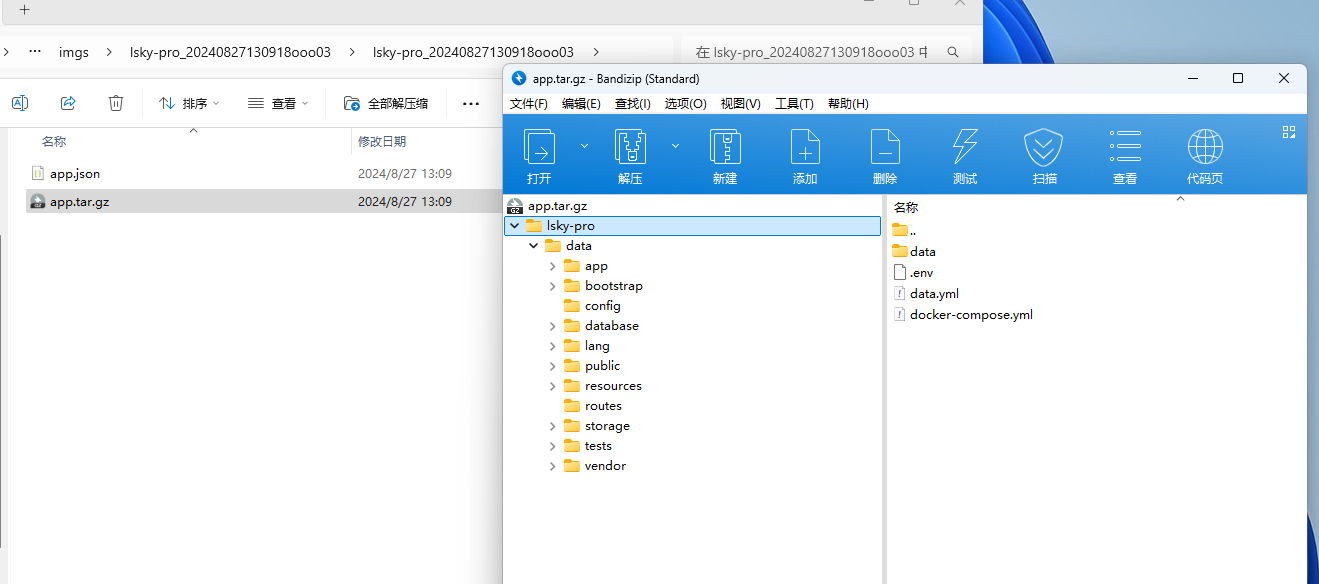The width and height of the screenshot is (1319, 584).
Task: Open the Help (帮助) menu
Action: tap(848, 104)
